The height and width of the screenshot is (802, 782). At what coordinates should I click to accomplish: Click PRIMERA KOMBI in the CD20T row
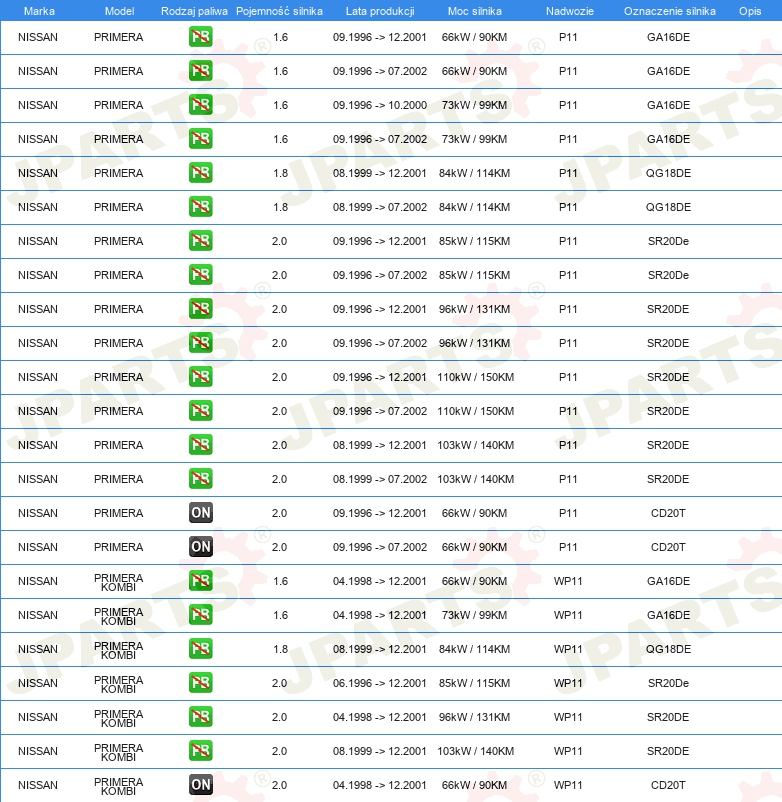pos(118,786)
